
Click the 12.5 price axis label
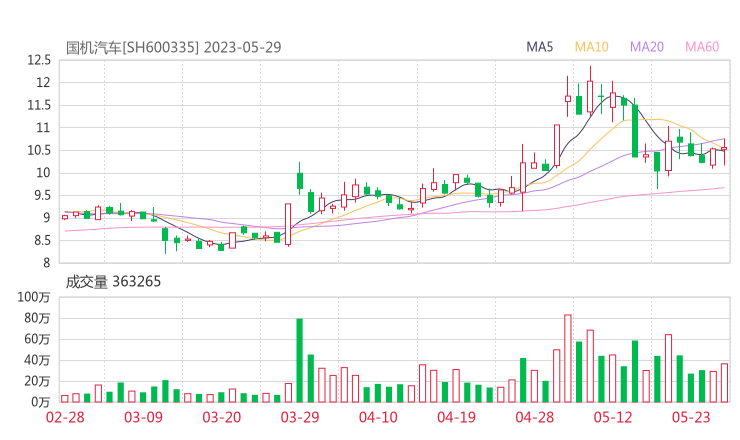tap(39, 60)
